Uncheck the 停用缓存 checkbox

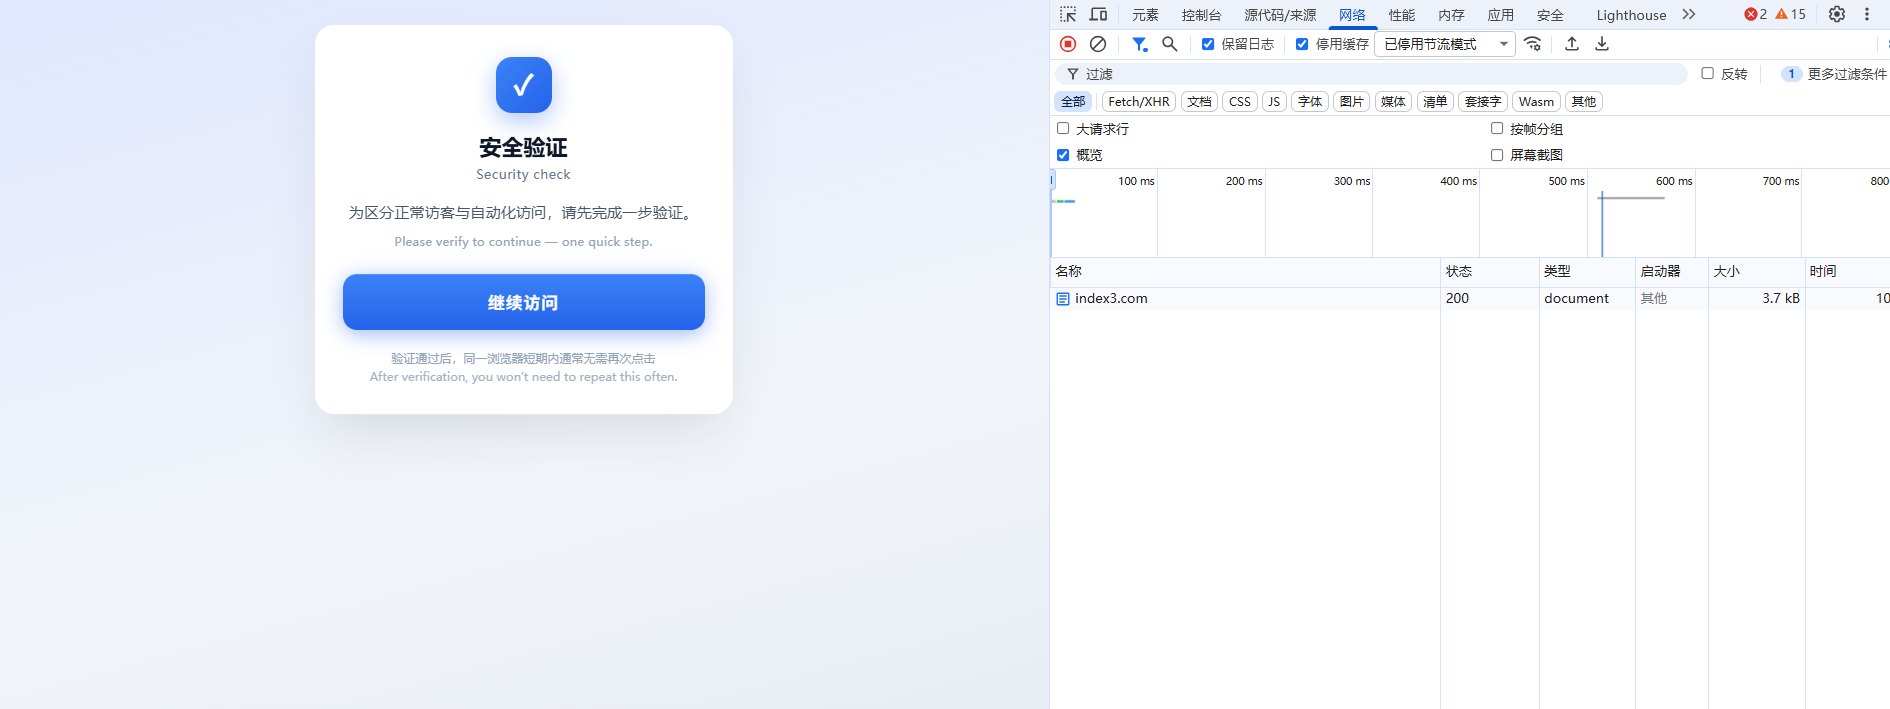pos(1302,44)
